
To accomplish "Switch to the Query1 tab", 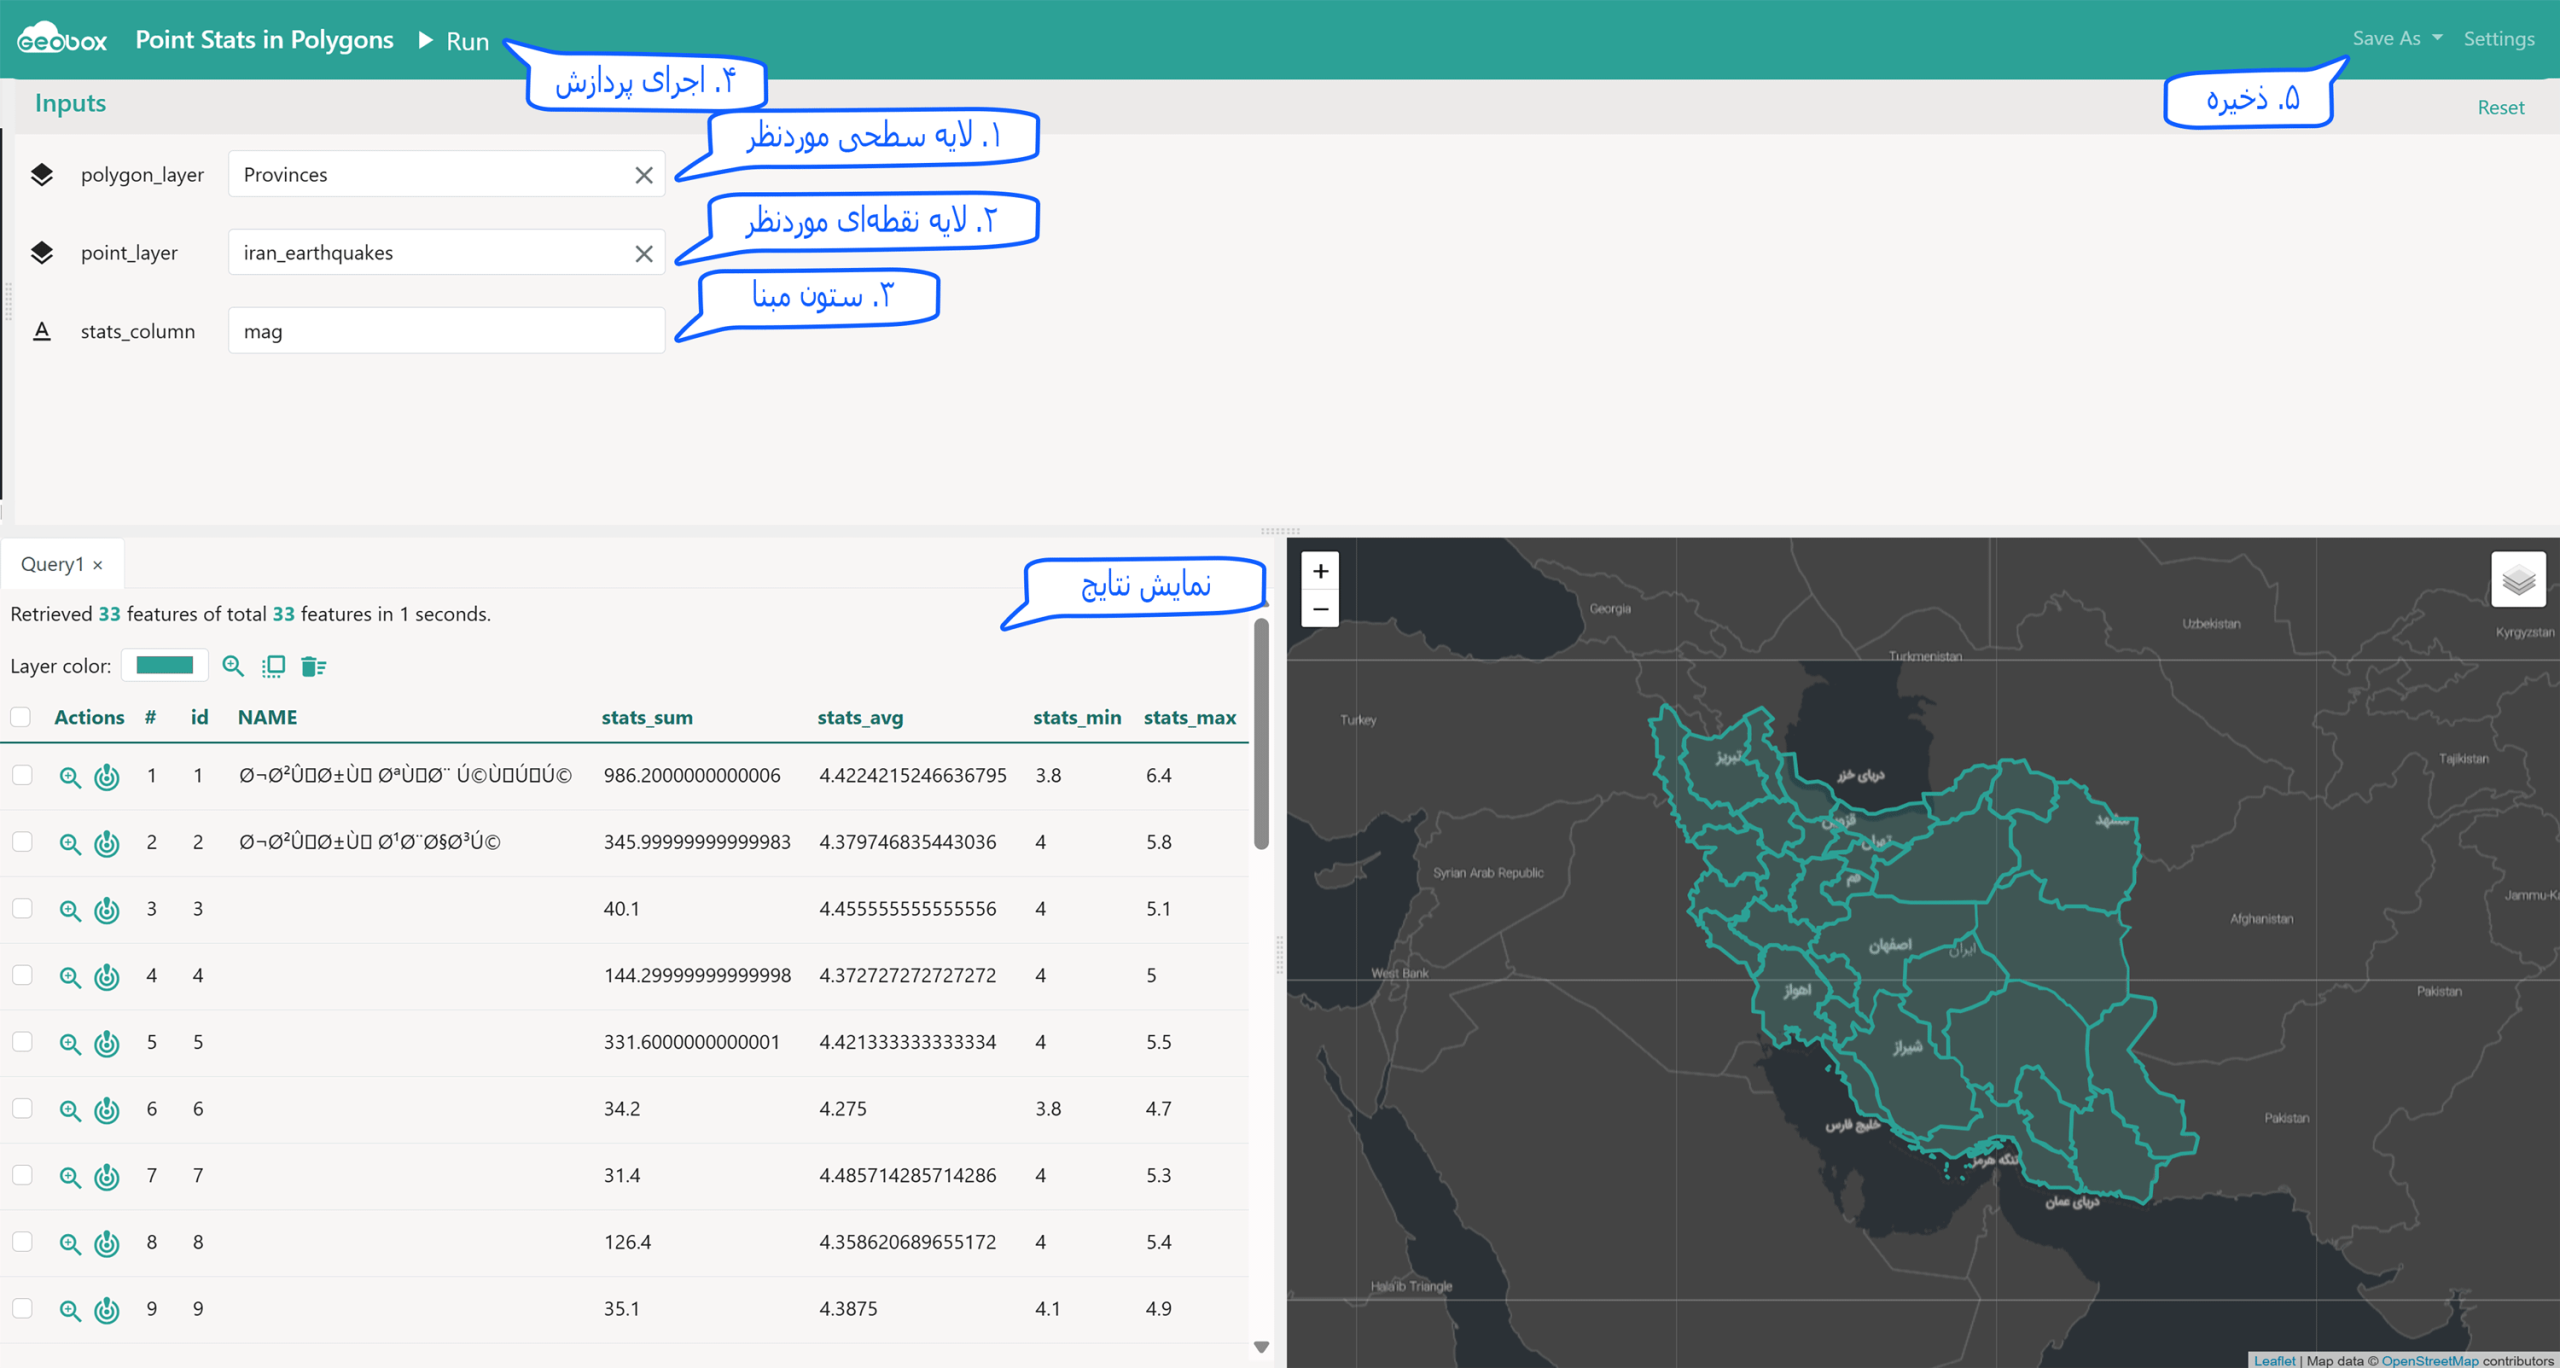I will [52, 564].
